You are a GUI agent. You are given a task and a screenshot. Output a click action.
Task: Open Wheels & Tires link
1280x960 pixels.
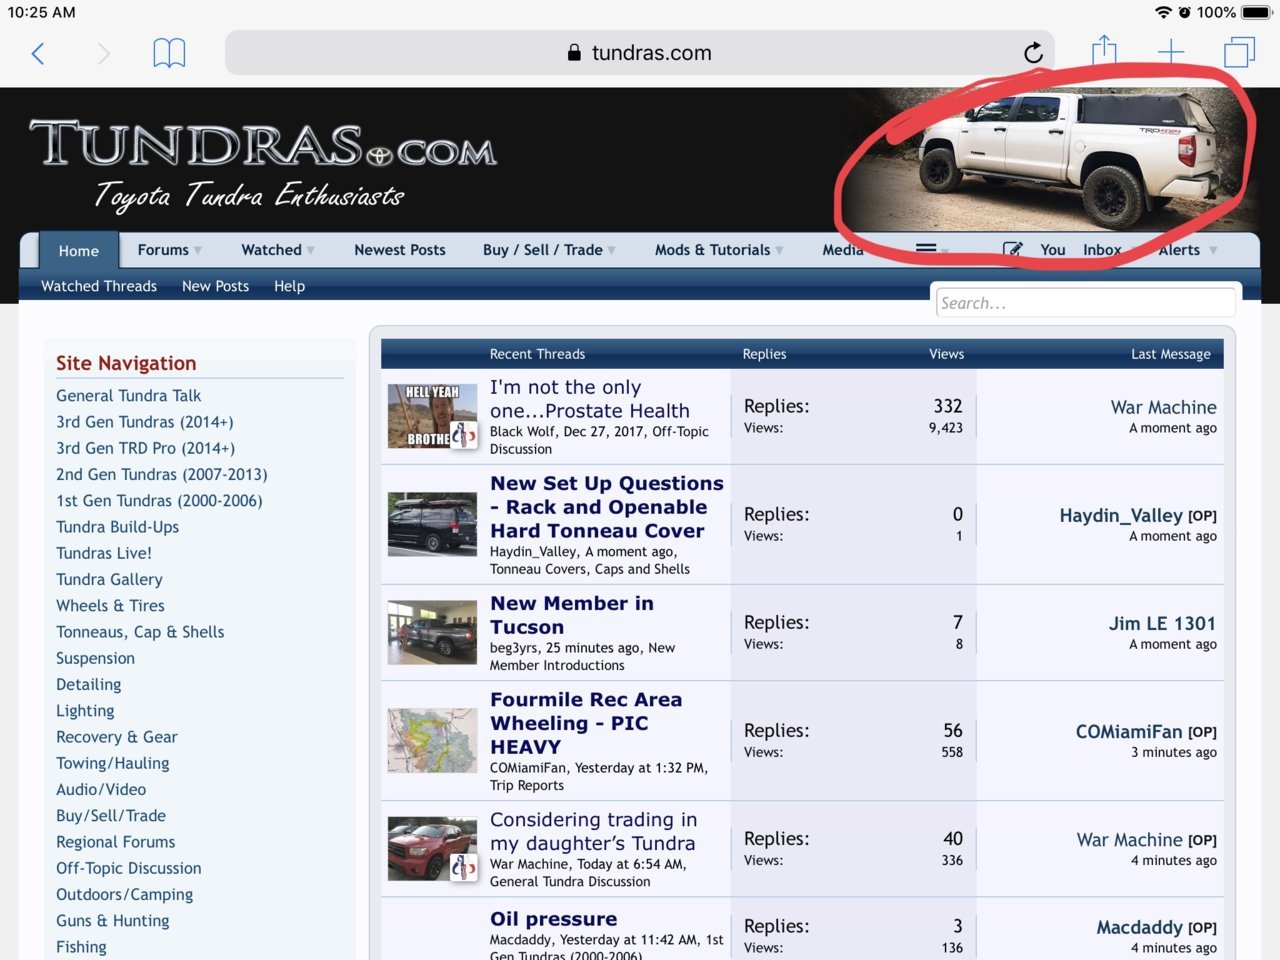click(110, 605)
